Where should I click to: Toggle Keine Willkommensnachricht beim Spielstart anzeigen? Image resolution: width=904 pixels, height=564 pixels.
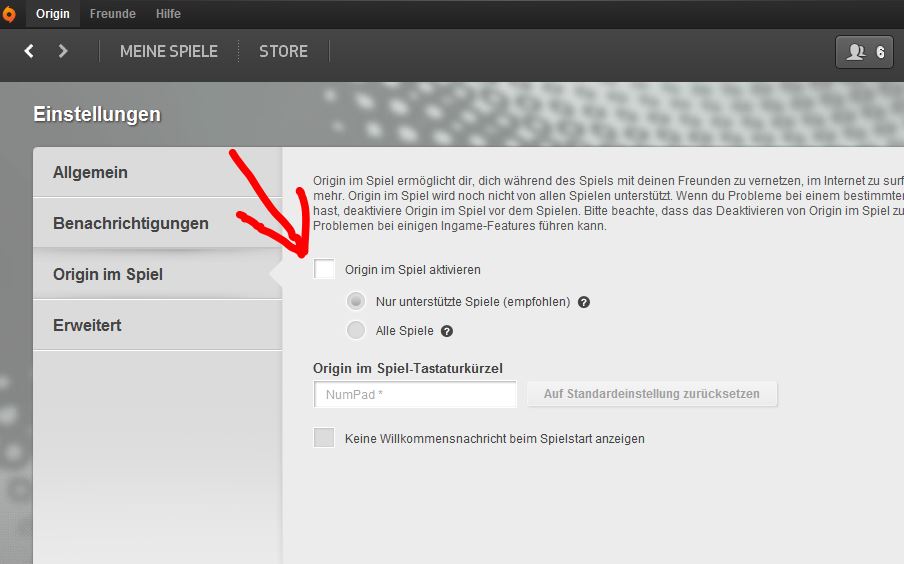pyautogui.click(x=324, y=438)
